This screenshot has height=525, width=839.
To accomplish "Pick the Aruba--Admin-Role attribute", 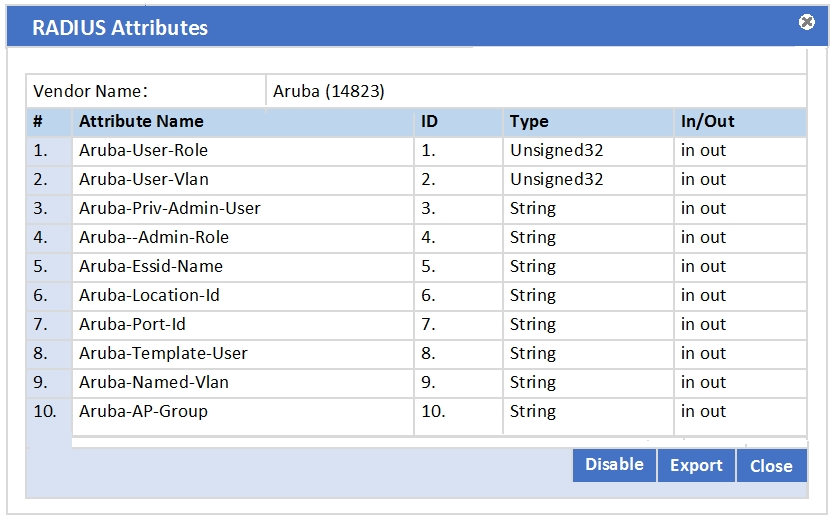I will click(154, 238).
